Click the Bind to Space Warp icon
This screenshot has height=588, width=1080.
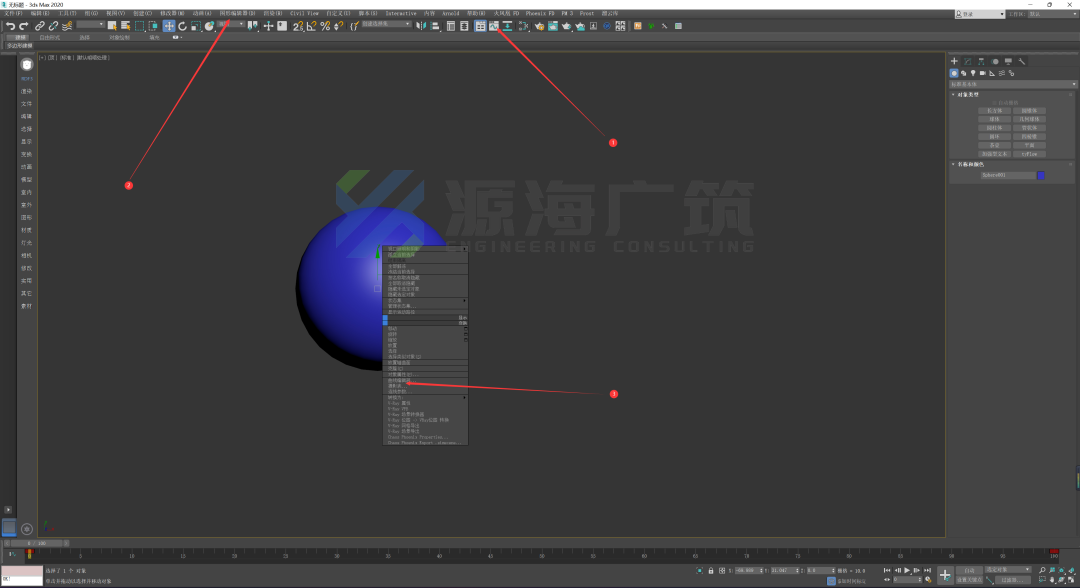click(67, 26)
